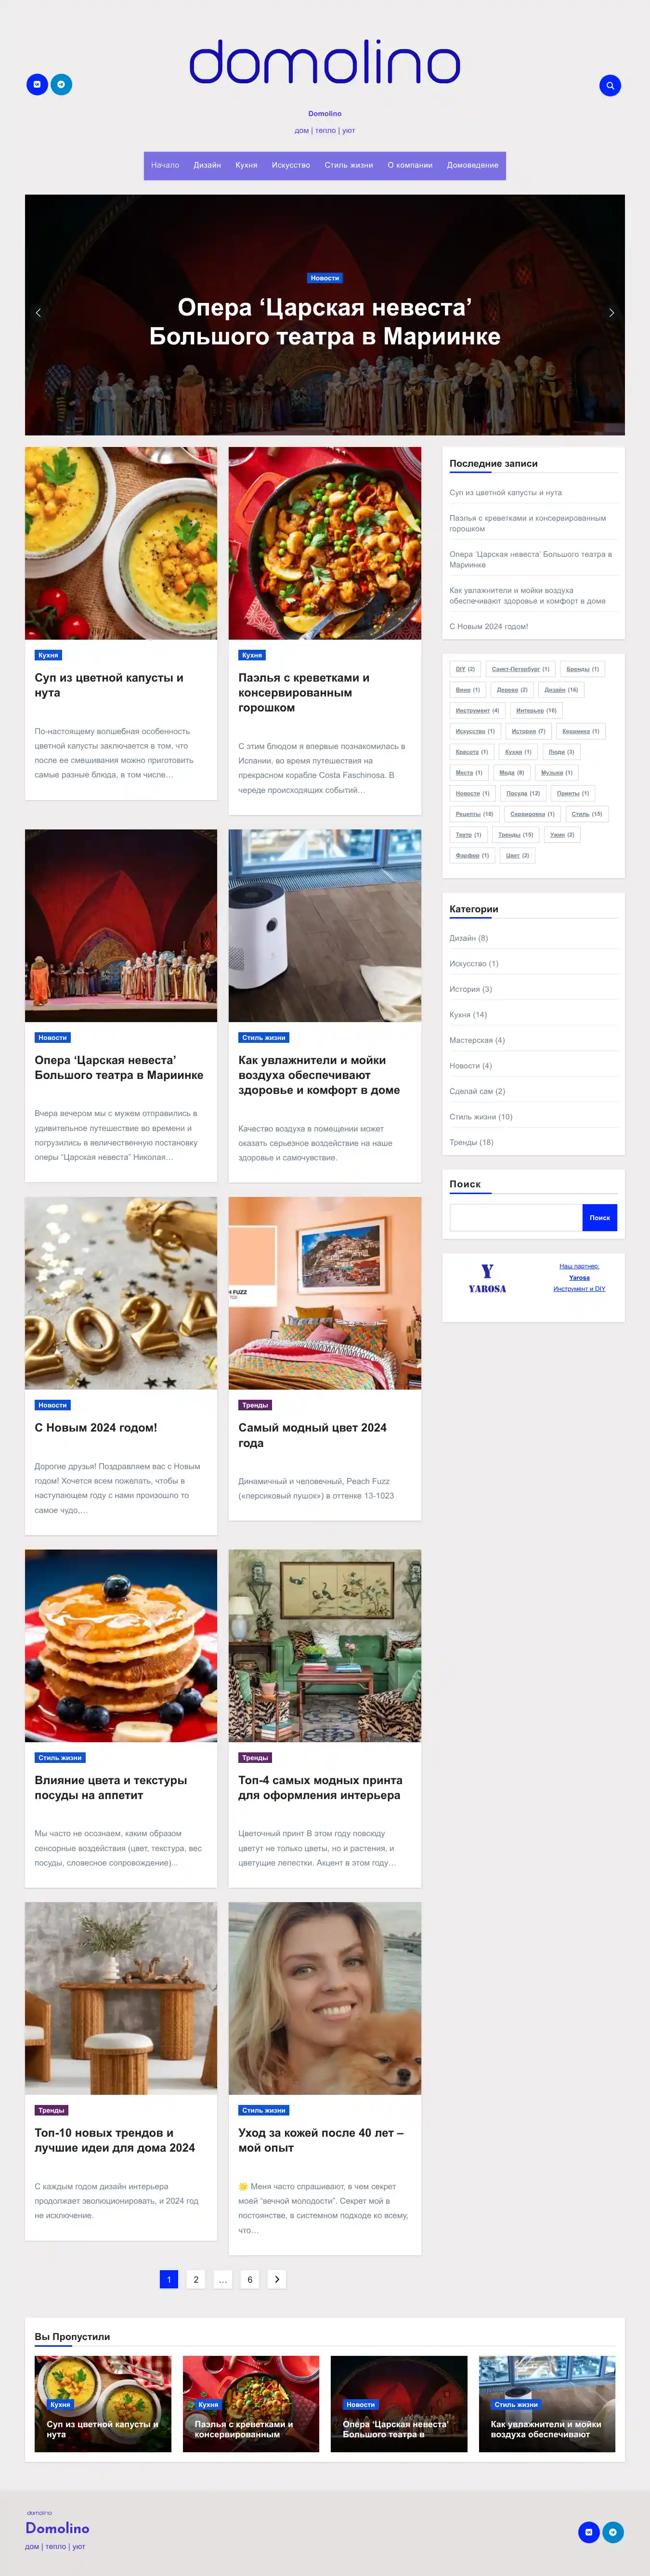The width and height of the screenshot is (650, 2576).
Task: Click the blue Поиск button
Action: (600, 1217)
